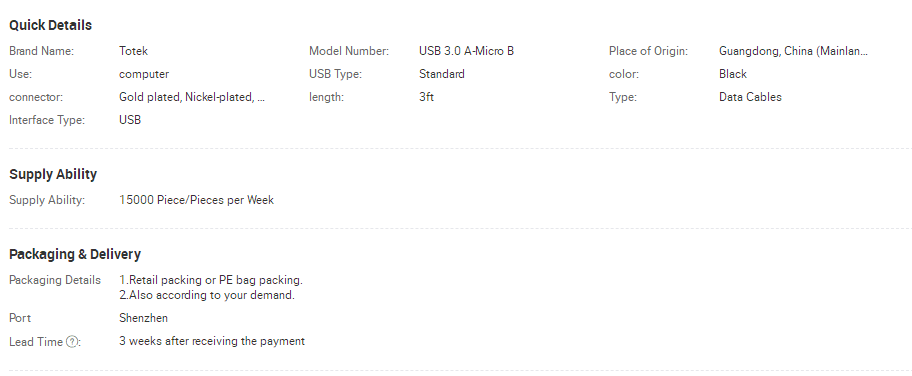Screen dimensions: 912x376
Task: Select the Supply Ability section heading
Action: 53,175
